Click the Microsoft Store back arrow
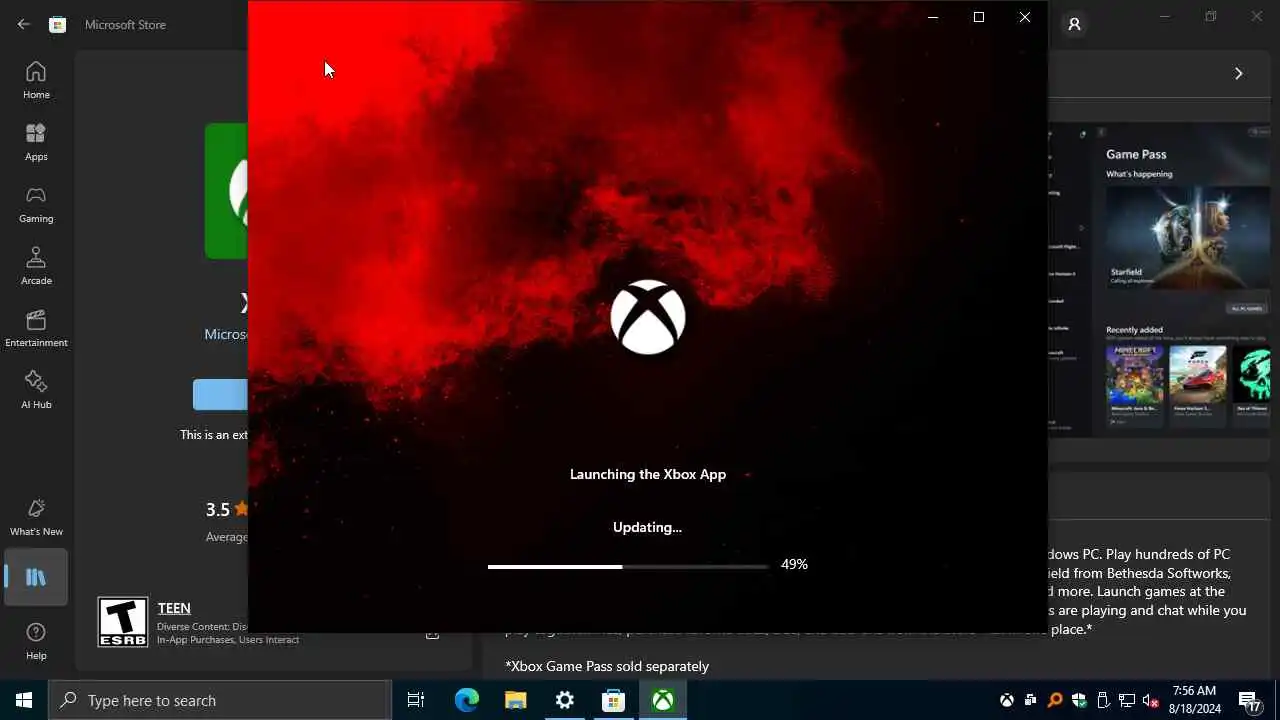1280x720 pixels. [23, 24]
